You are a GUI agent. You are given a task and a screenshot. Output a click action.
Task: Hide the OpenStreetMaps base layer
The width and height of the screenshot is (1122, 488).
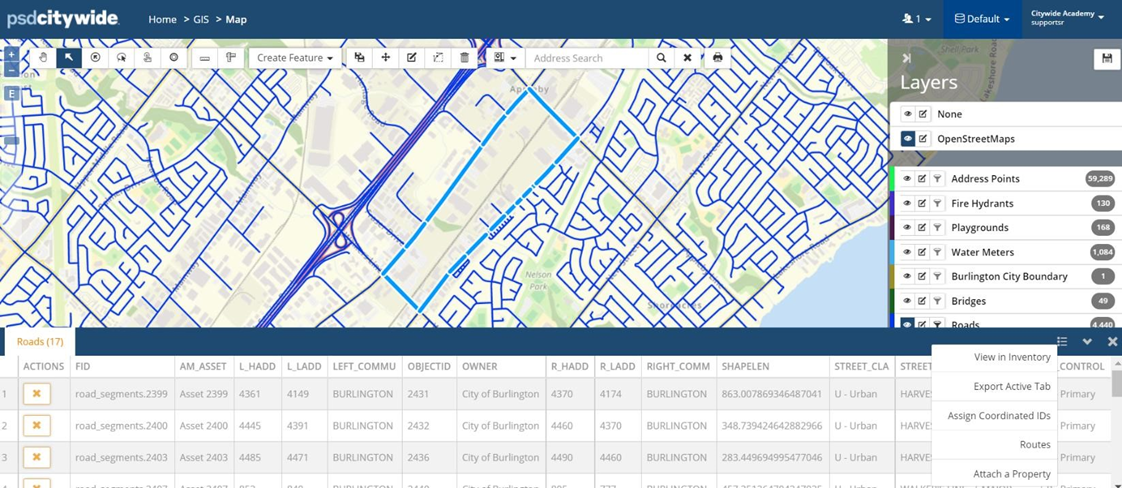point(907,139)
